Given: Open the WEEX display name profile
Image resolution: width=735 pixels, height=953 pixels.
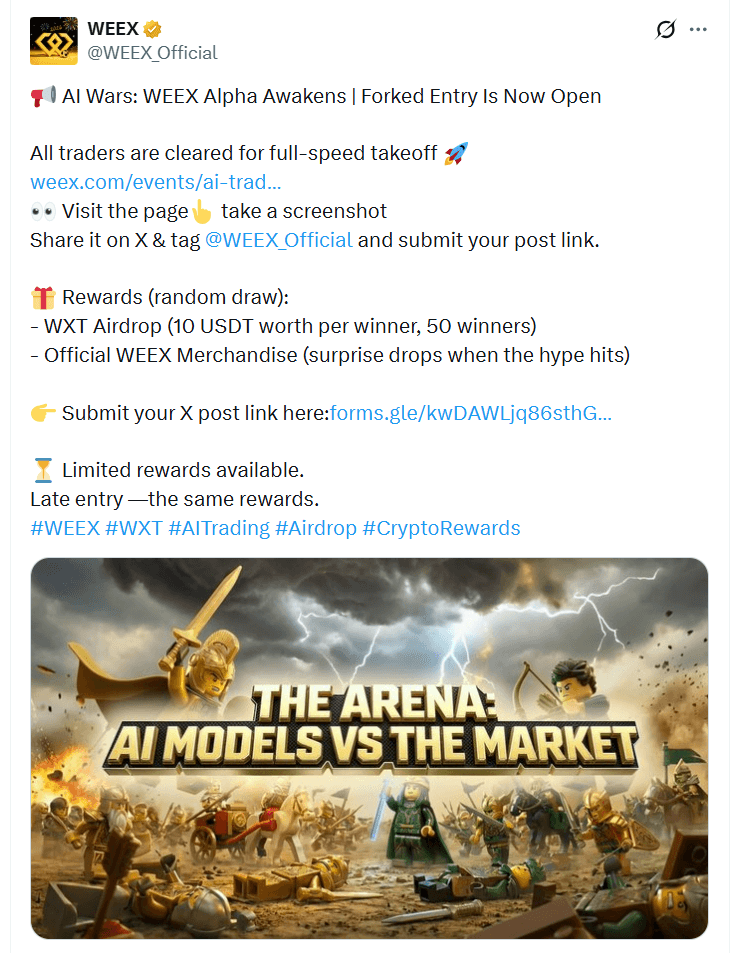Looking at the screenshot, I should pos(113,29).
